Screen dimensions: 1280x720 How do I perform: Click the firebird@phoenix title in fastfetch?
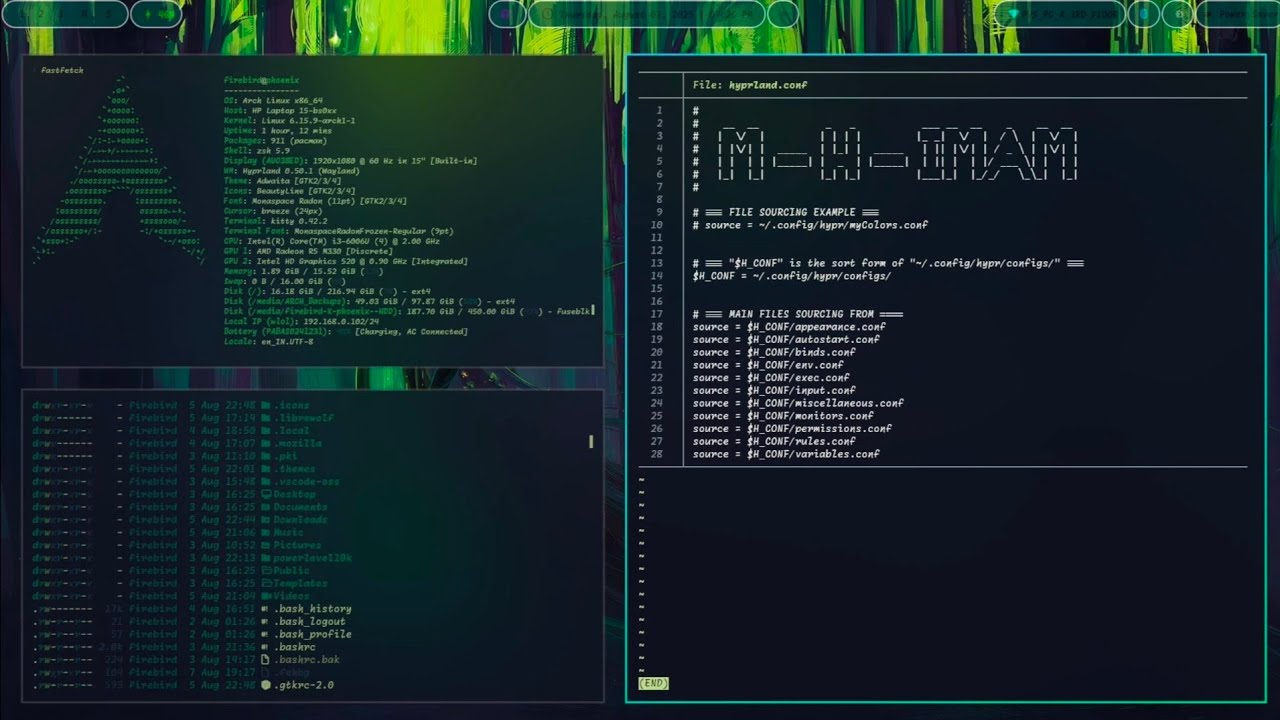[x=261, y=80]
